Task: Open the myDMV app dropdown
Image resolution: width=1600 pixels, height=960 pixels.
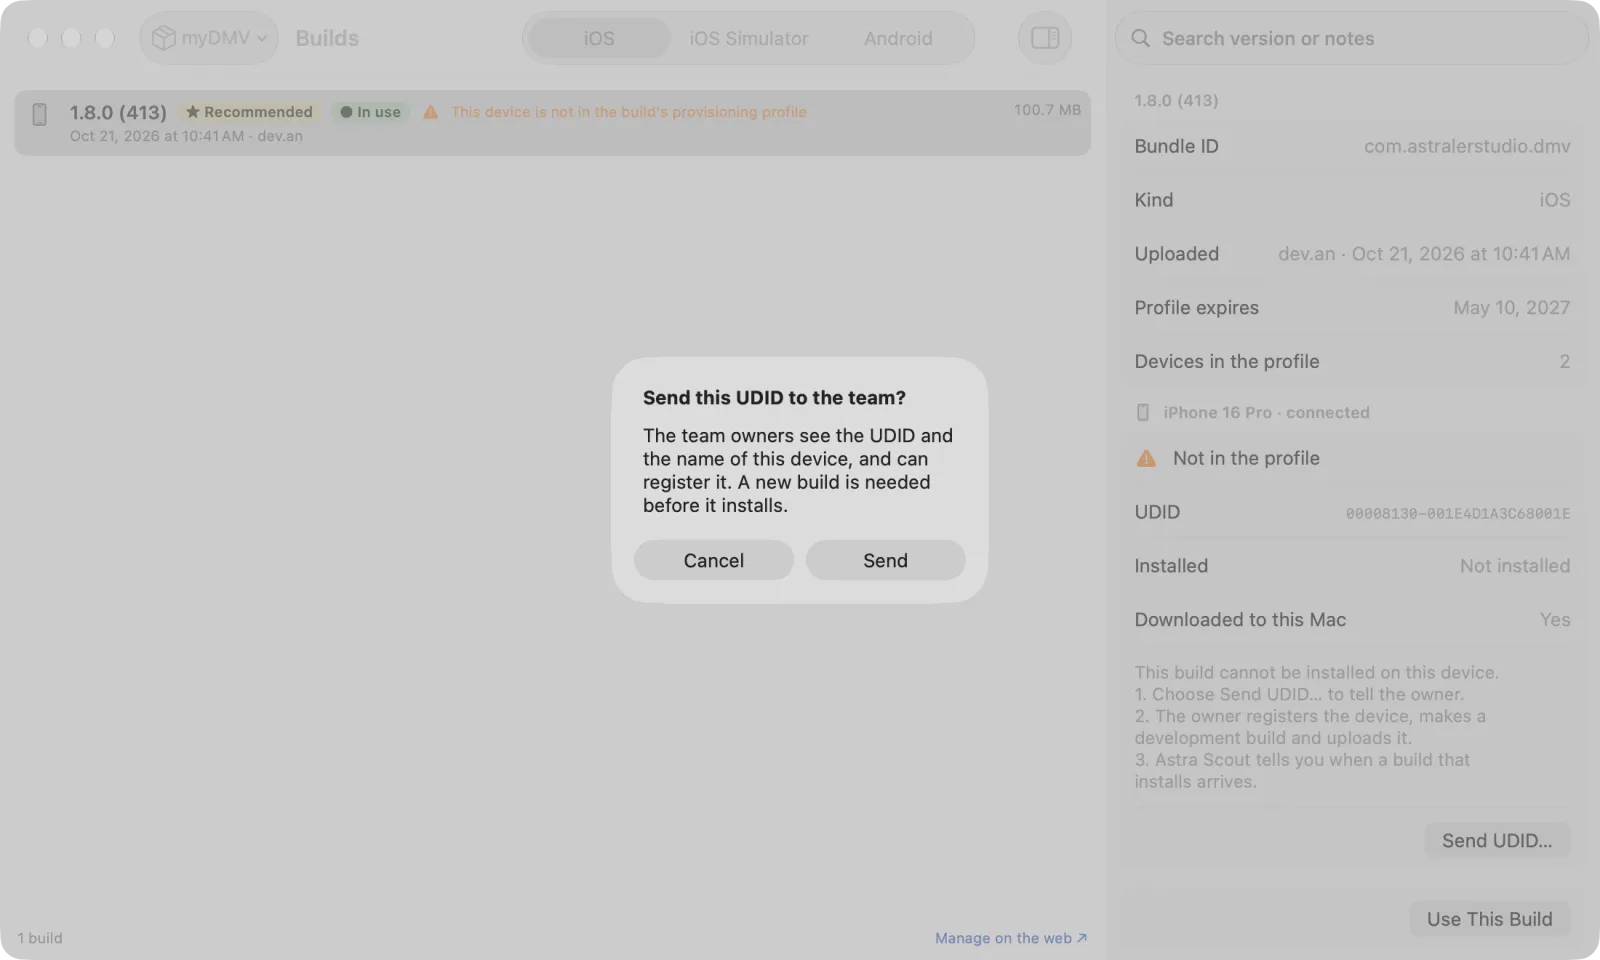Action: (209, 38)
